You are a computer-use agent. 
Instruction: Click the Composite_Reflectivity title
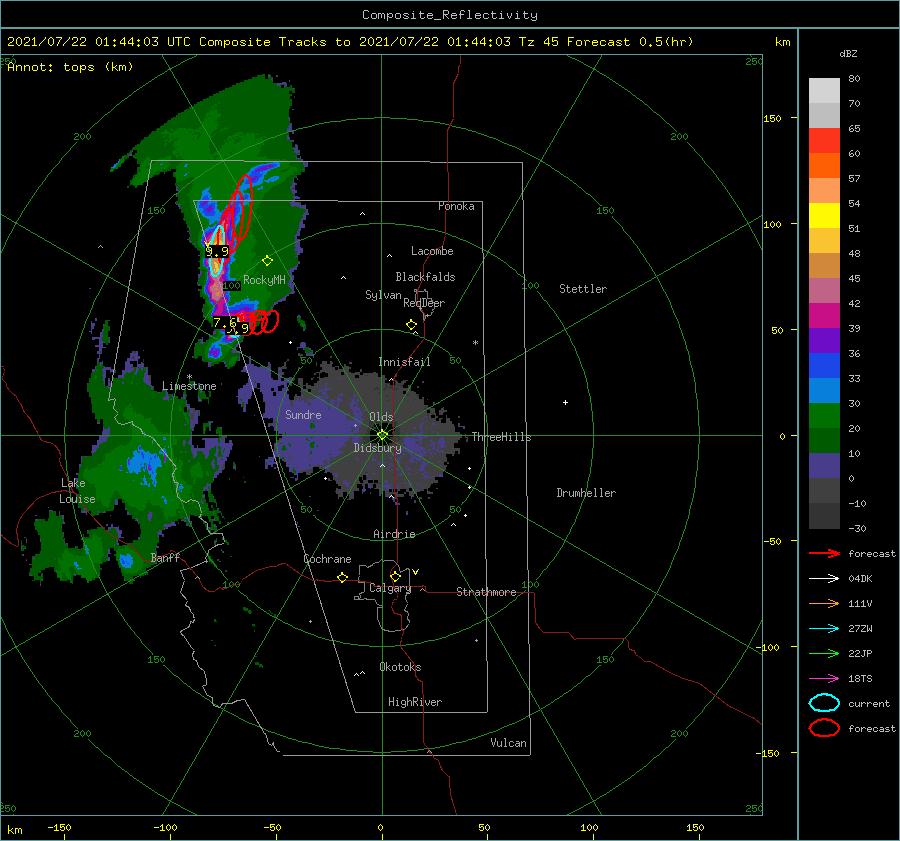click(450, 15)
